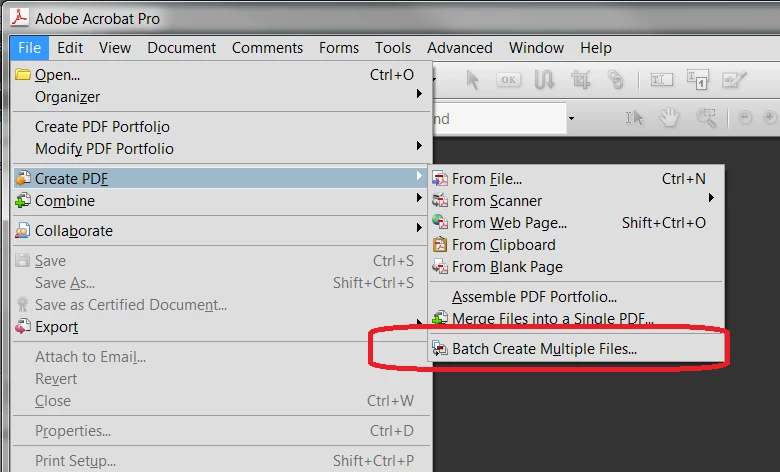Activate the Hand tool
780x472 pixels.
tap(669, 117)
